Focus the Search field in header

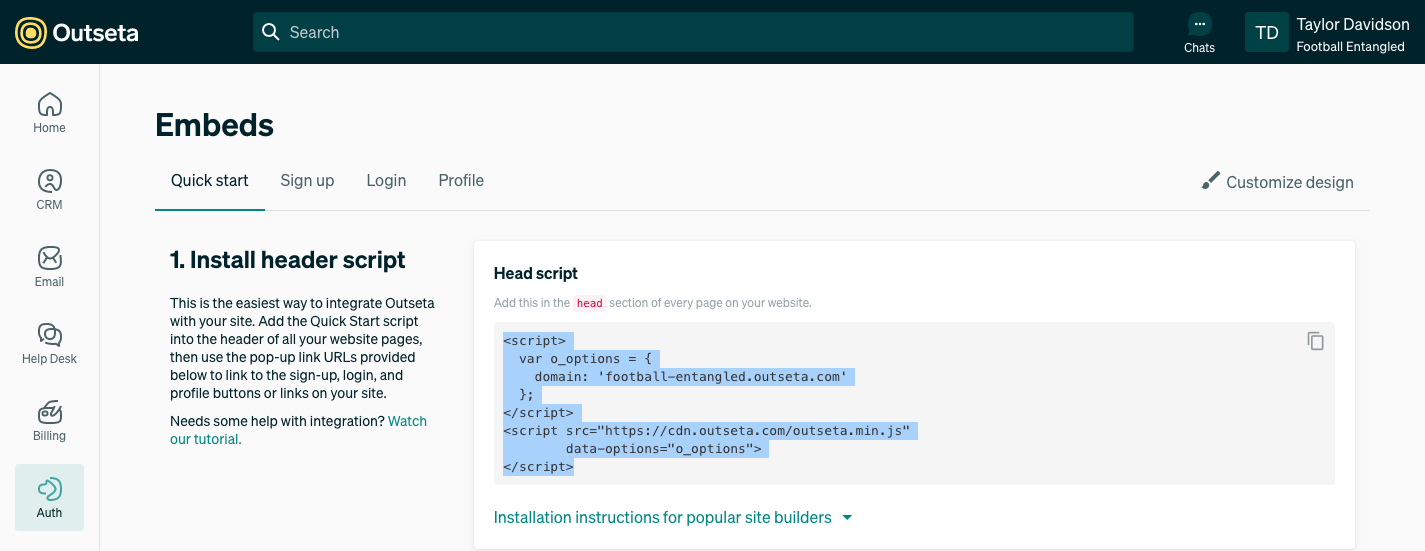click(x=693, y=32)
